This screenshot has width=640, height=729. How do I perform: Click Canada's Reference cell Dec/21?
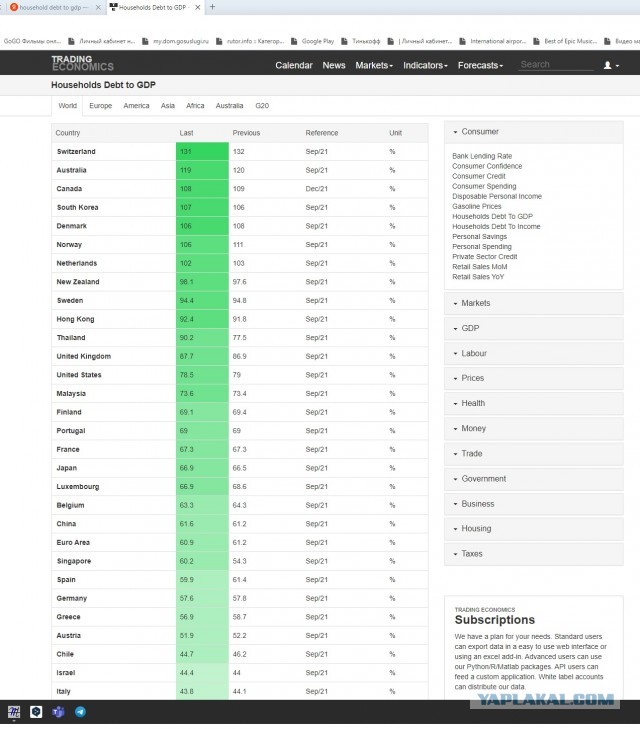click(x=317, y=189)
